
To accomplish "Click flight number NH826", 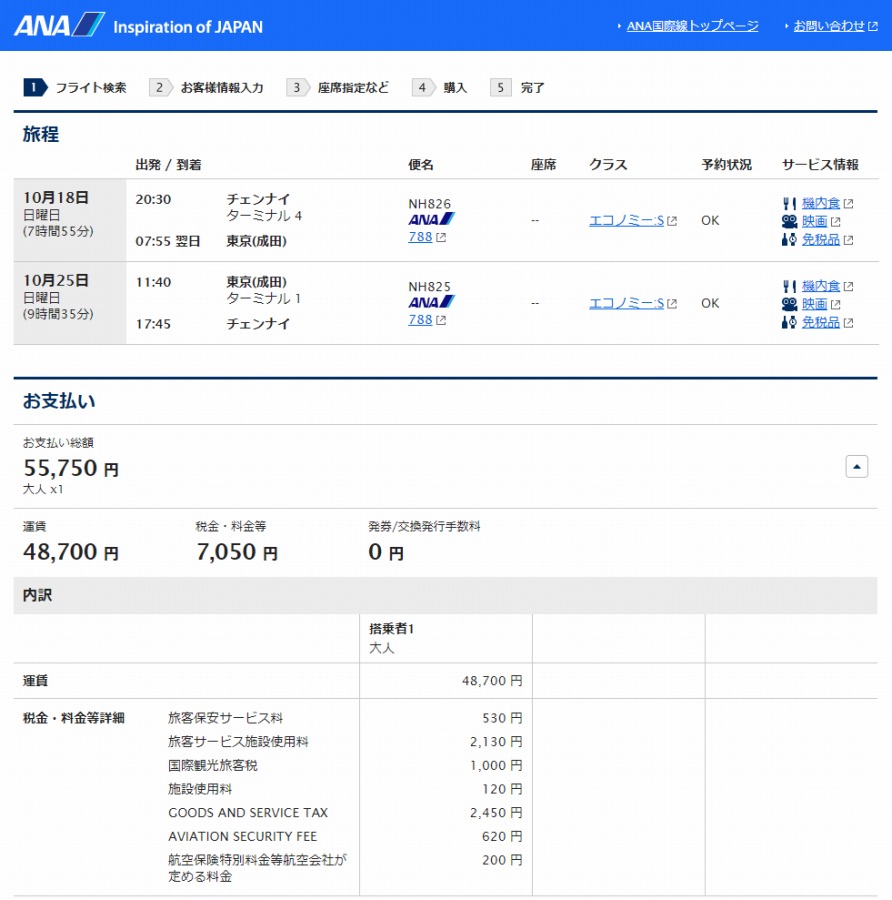I will coord(429,204).
